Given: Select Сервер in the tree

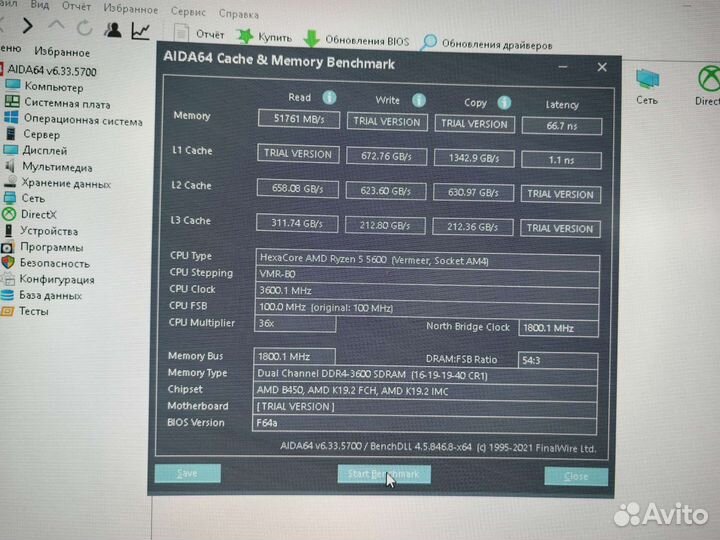Looking at the screenshot, I should point(32,135).
